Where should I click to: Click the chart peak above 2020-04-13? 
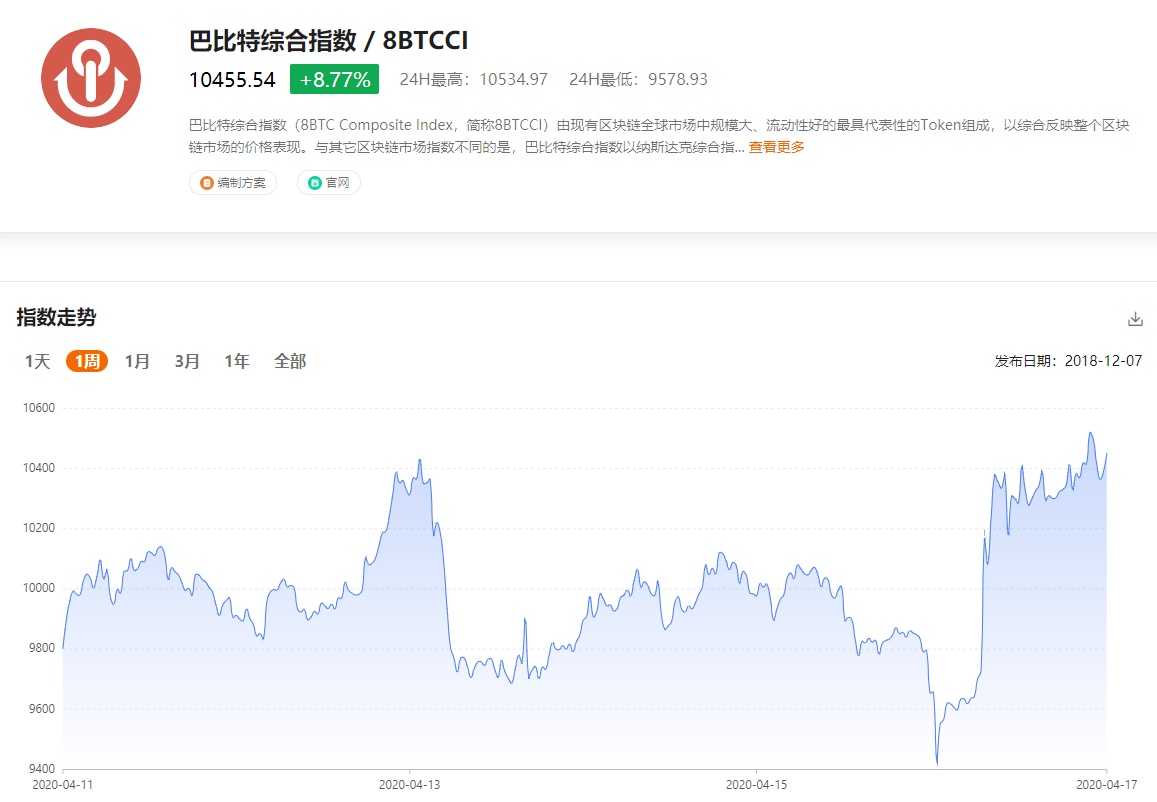click(420, 460)
